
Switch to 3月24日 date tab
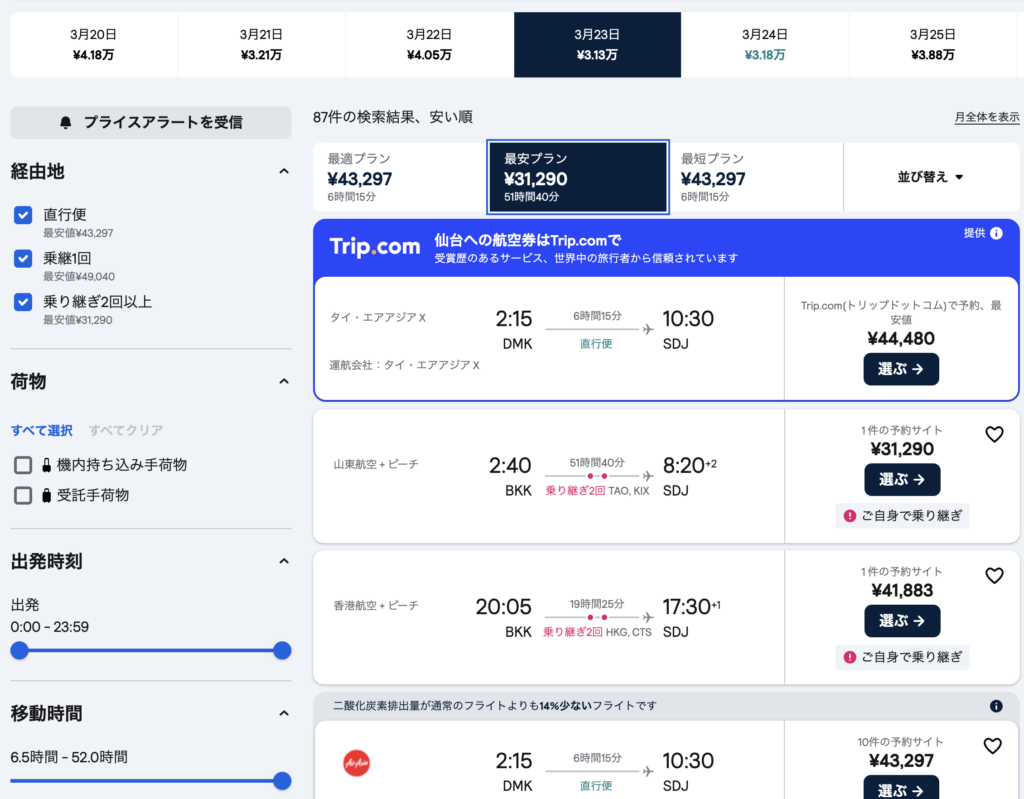click(765, 45)
